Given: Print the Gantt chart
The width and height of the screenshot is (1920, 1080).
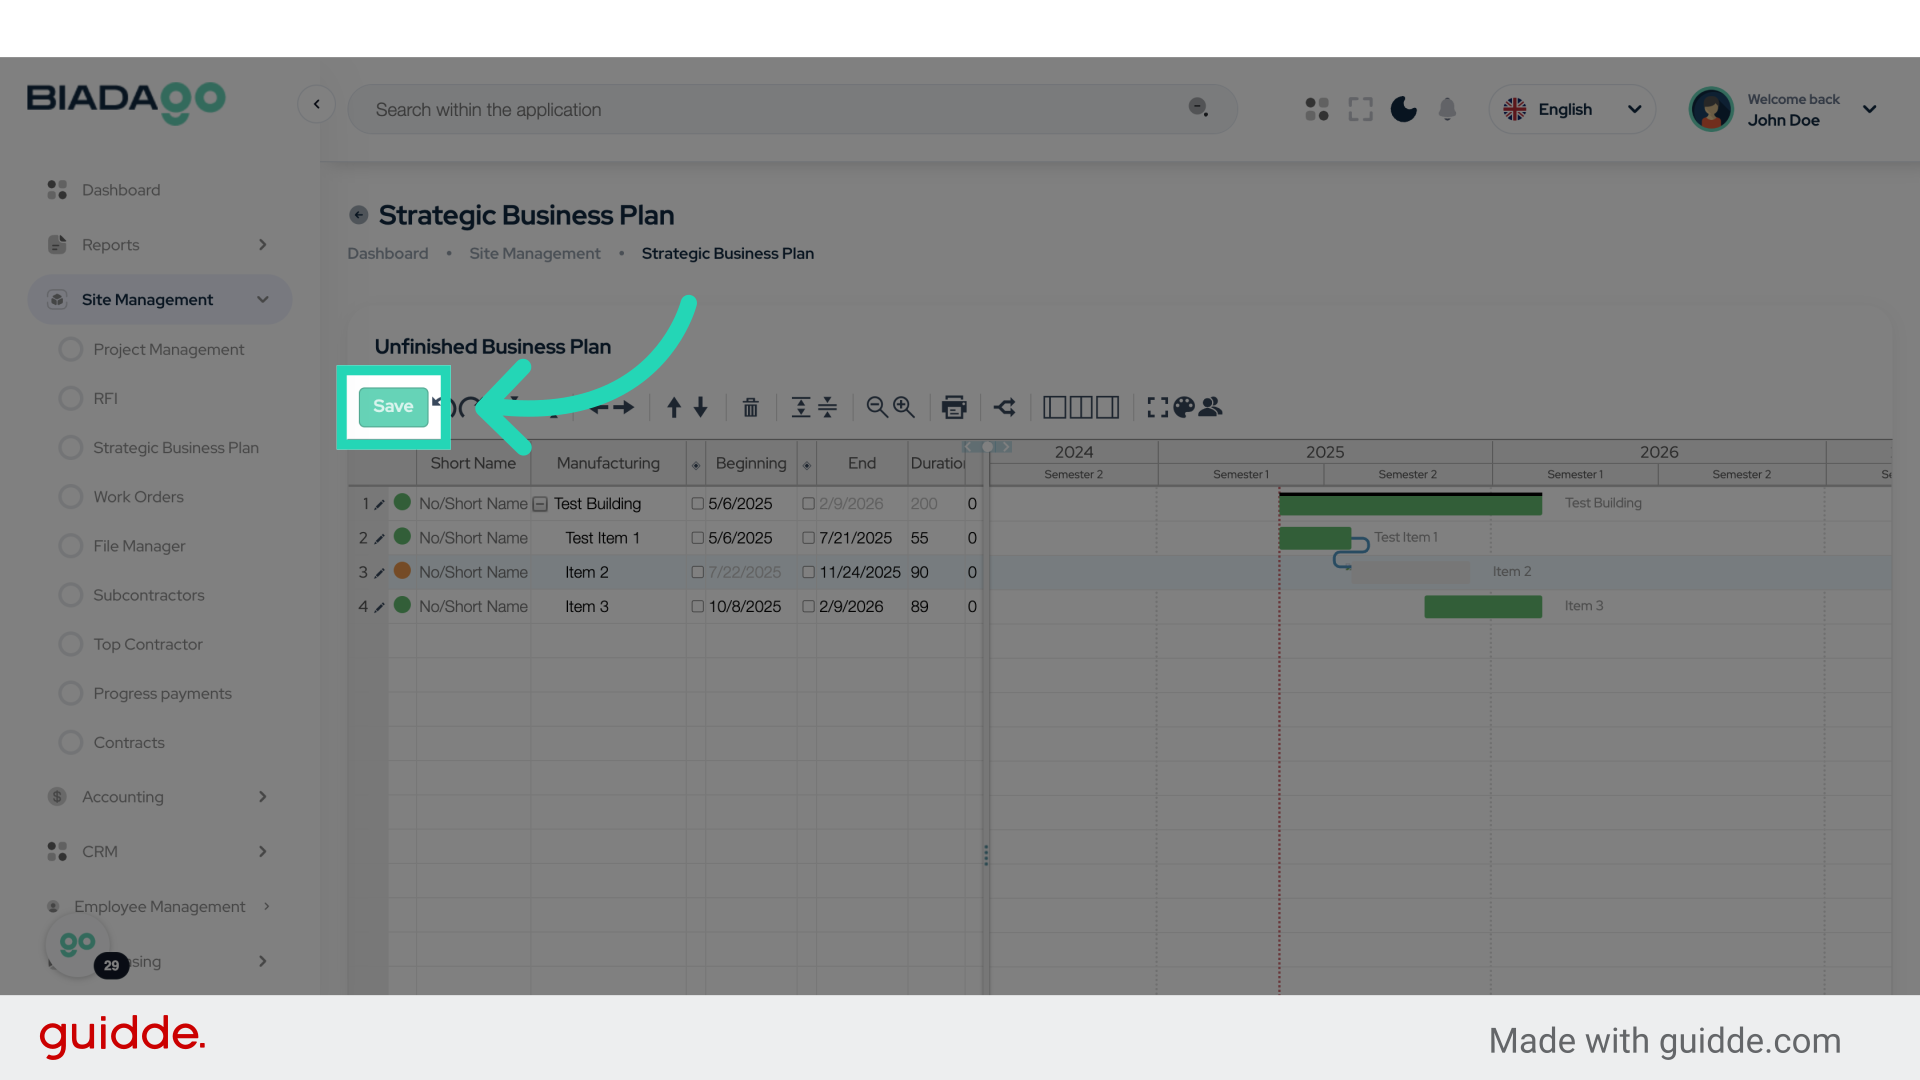Looking at the screenshot, I should (x=954, y=407).
